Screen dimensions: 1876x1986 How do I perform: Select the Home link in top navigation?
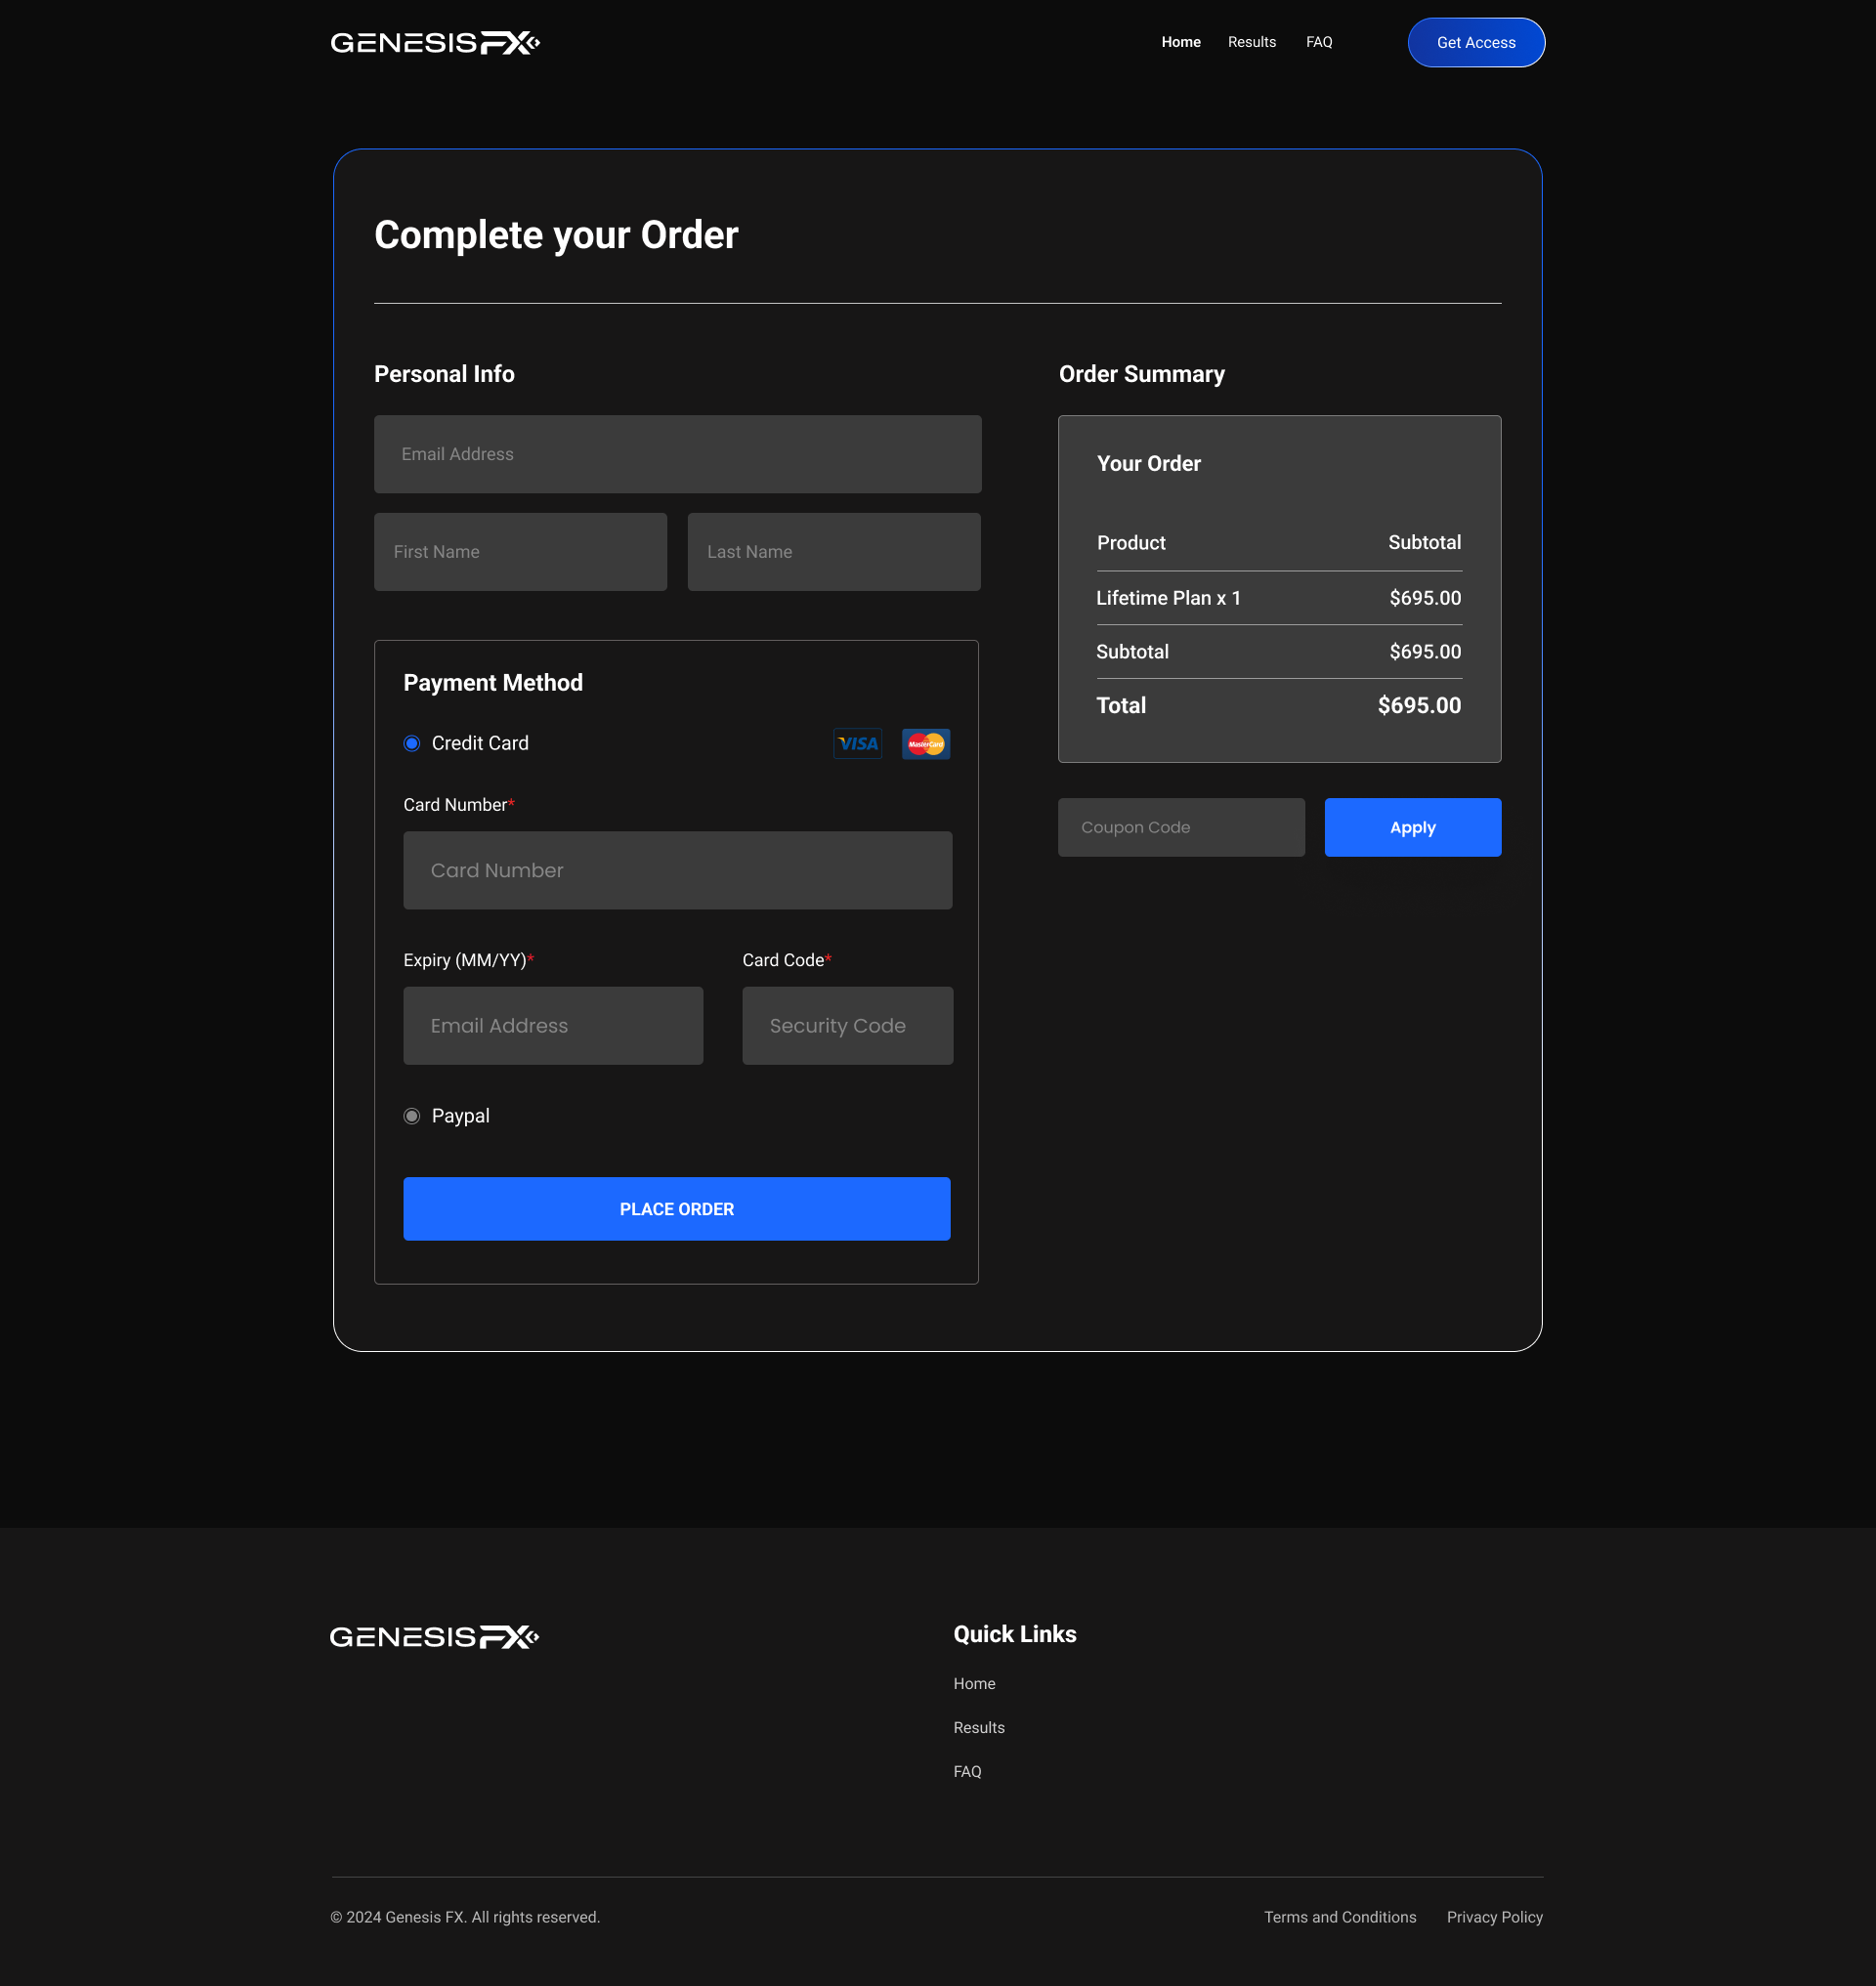point(1180,42)
